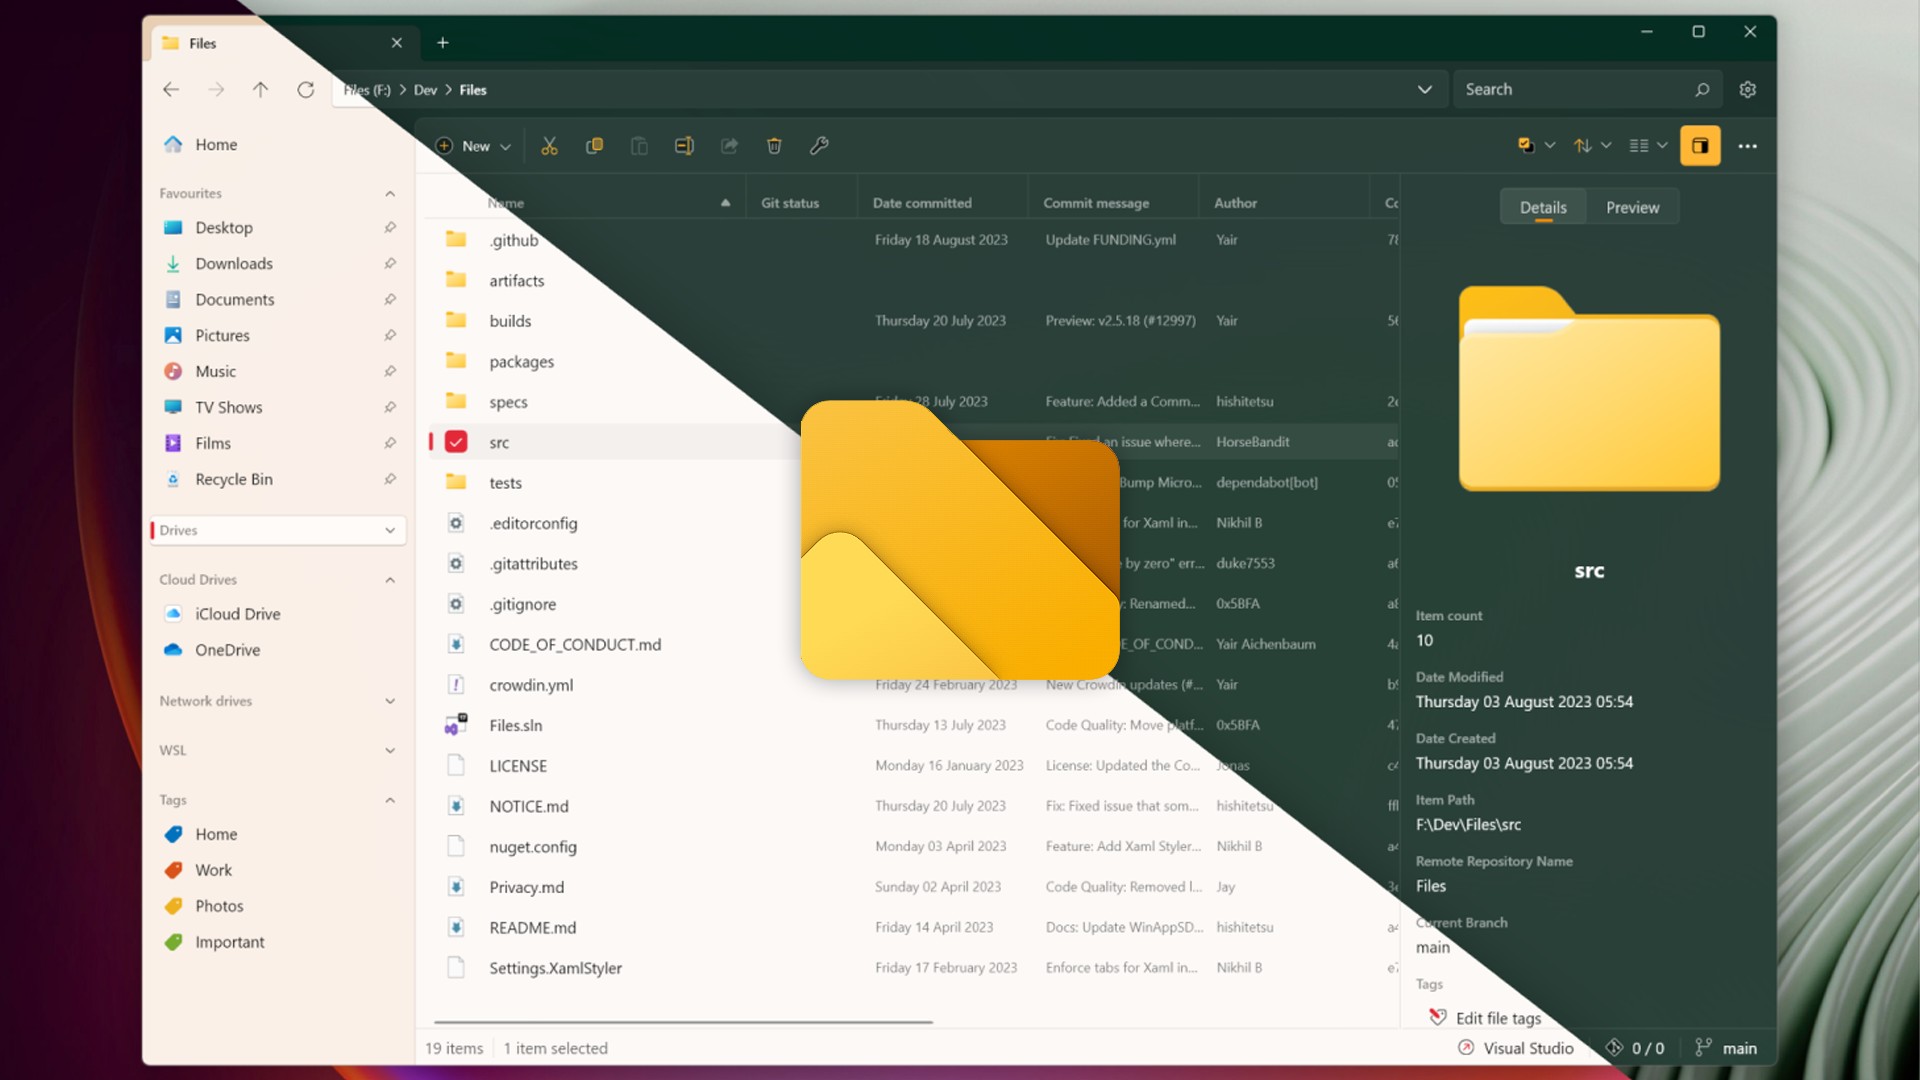Switch to the Preview tab
This screenshot has height=1080, width=1920.
pyautogui.click(x=1632, y=208)
